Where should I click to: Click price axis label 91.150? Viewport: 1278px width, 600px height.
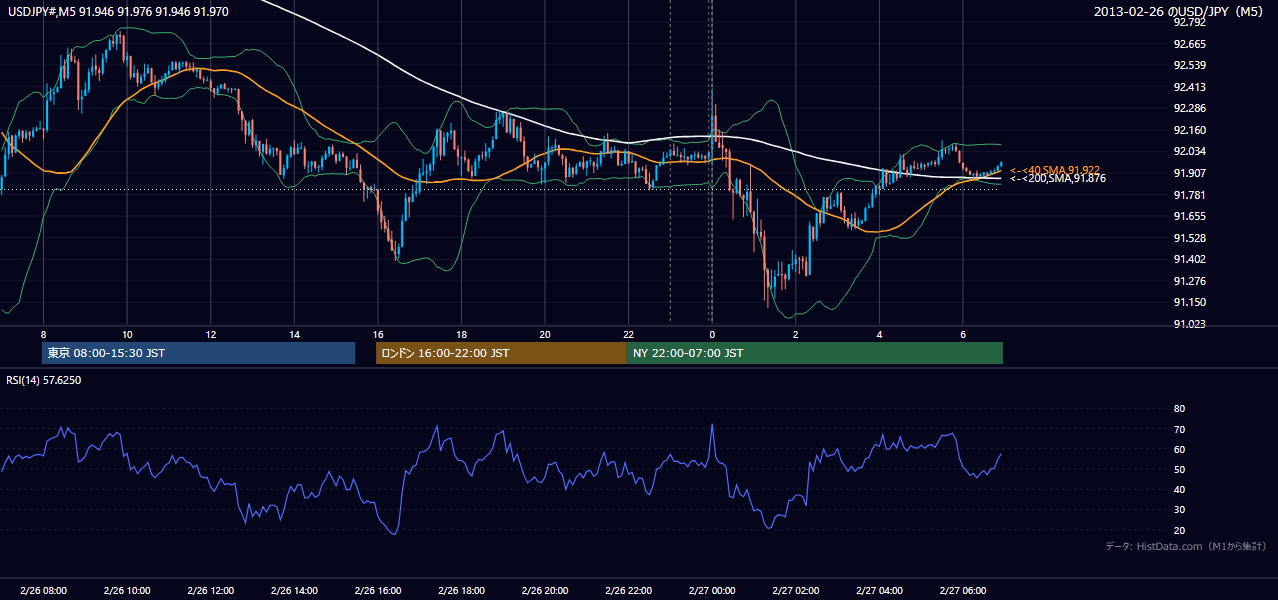coord(1190,302)
